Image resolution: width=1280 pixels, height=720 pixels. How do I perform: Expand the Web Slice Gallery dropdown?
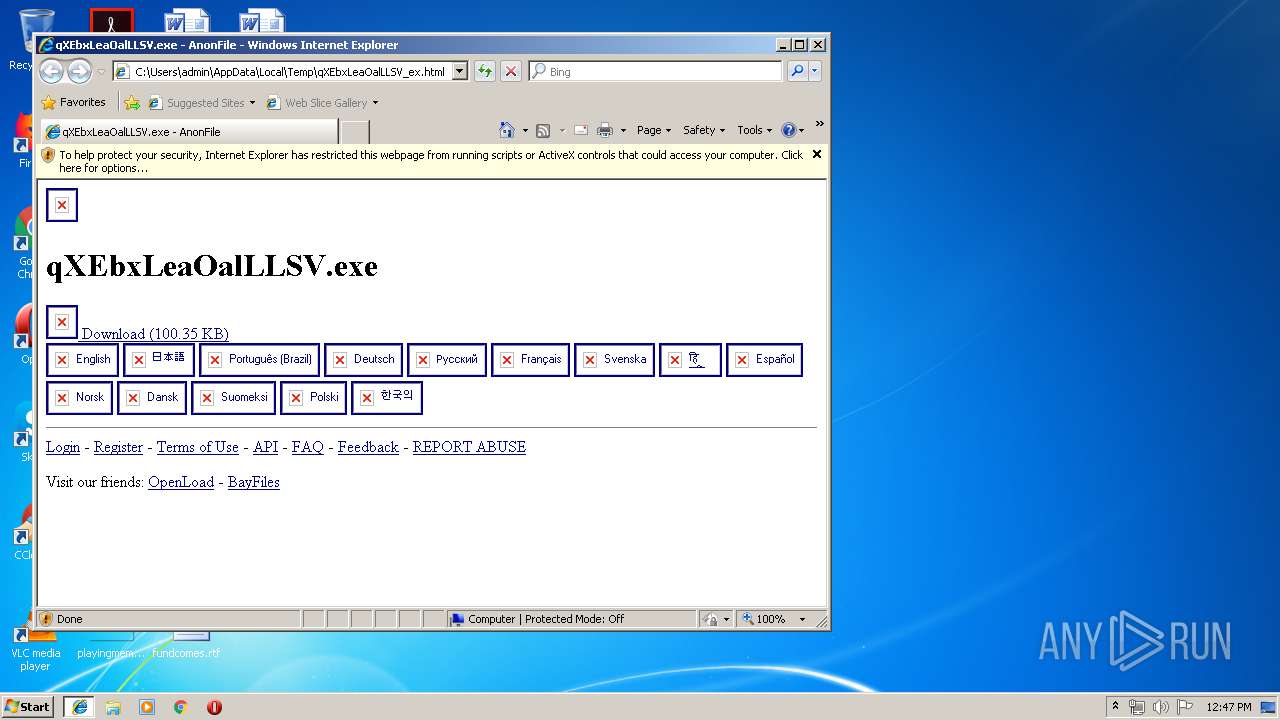point(375,102)
